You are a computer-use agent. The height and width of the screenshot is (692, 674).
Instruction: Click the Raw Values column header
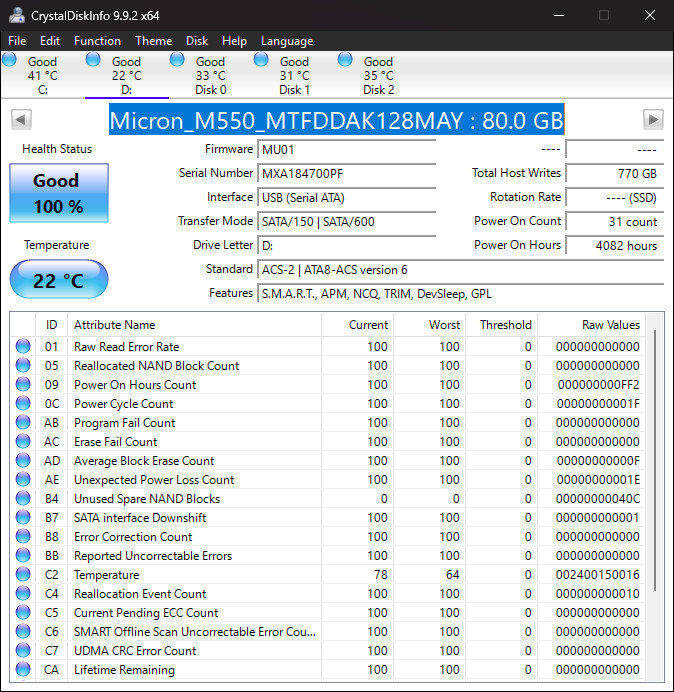click(x=591, y=325)
